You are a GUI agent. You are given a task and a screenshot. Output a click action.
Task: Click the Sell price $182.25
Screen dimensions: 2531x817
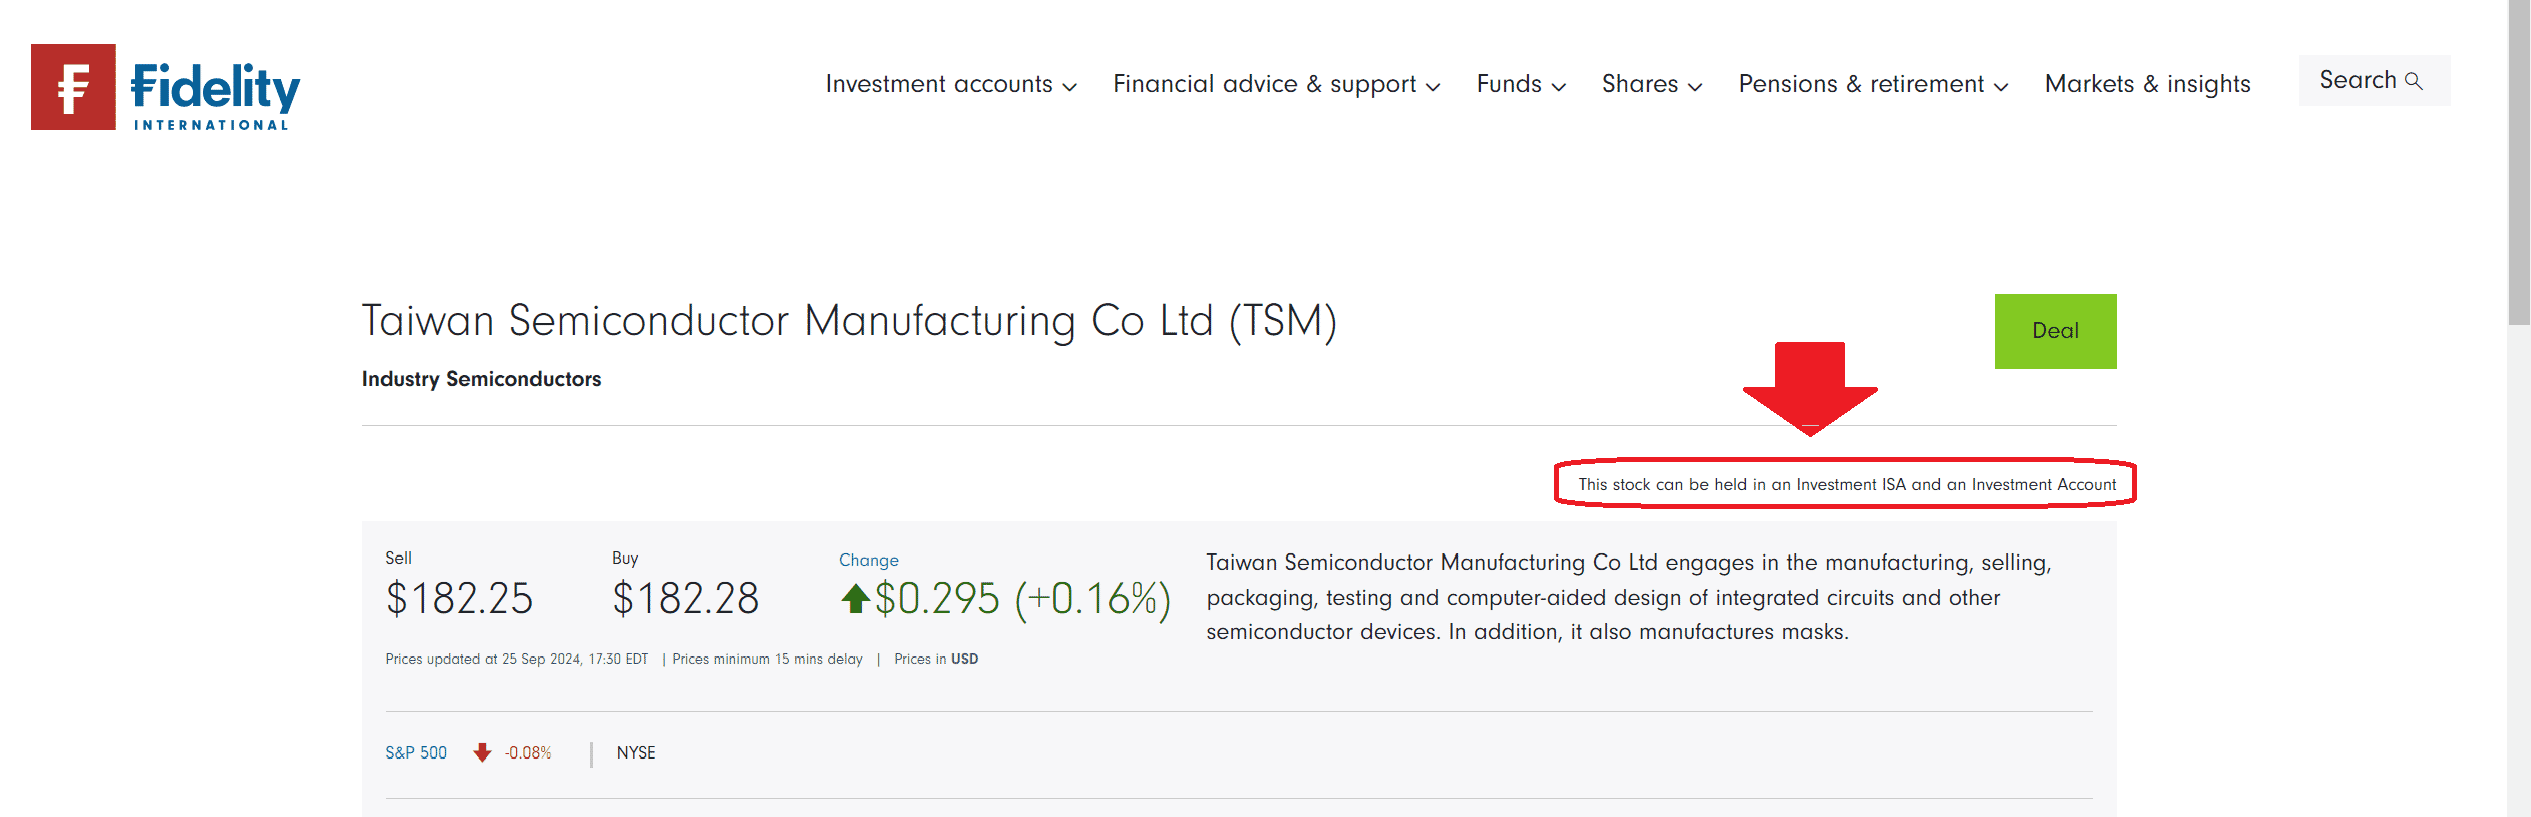coord(459,599)
